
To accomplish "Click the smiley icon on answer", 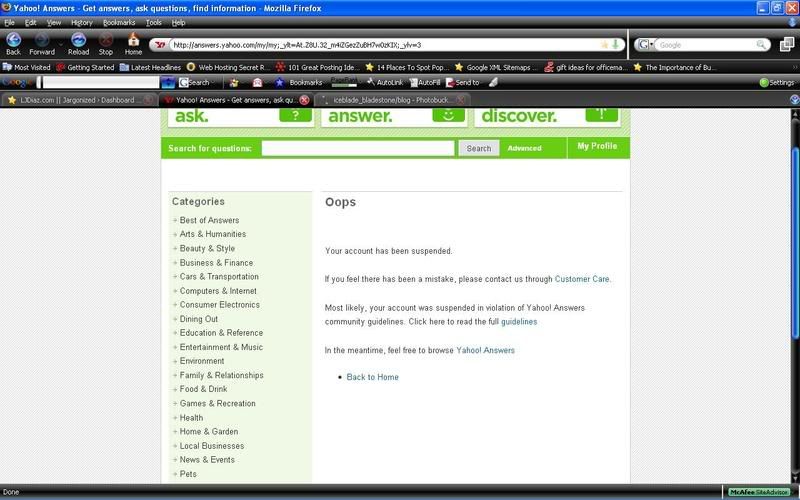I will tap(448, 115).
